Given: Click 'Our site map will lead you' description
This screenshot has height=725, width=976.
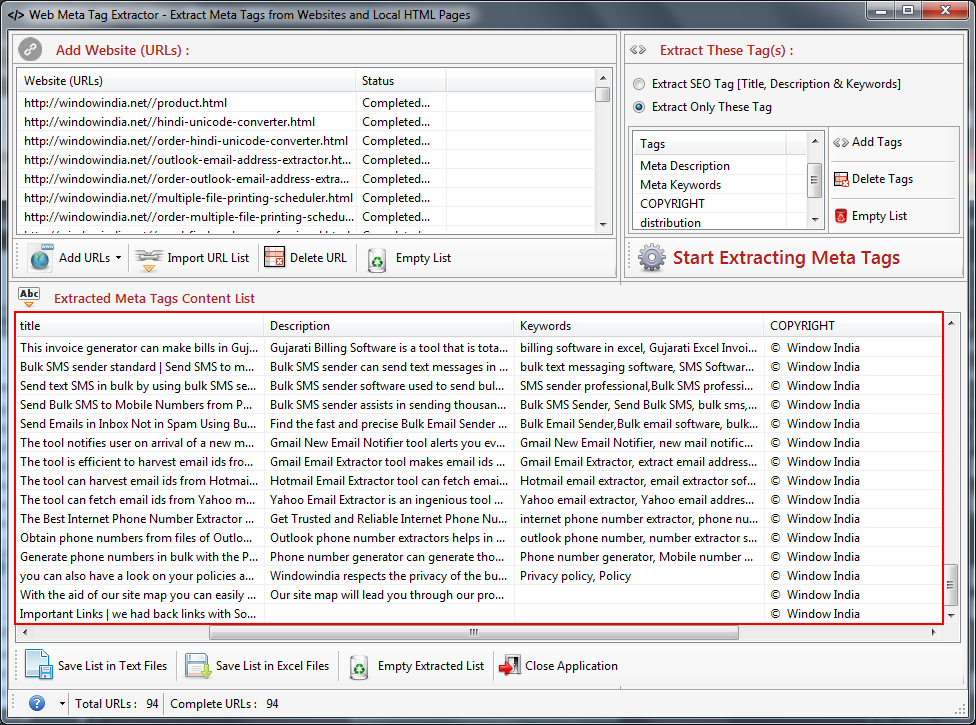Looking at the screenshot, I should (387, 595).
